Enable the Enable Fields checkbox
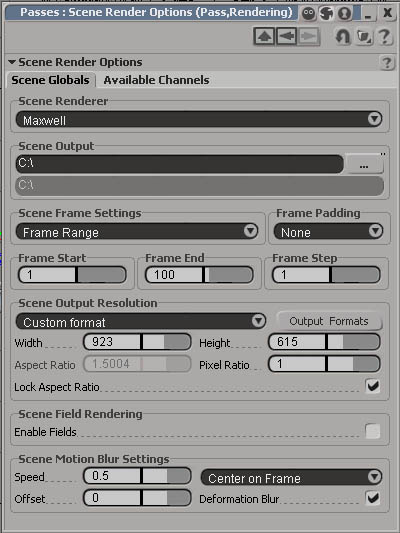The height and width of the screenshot is (533, 400). [373, 431]
